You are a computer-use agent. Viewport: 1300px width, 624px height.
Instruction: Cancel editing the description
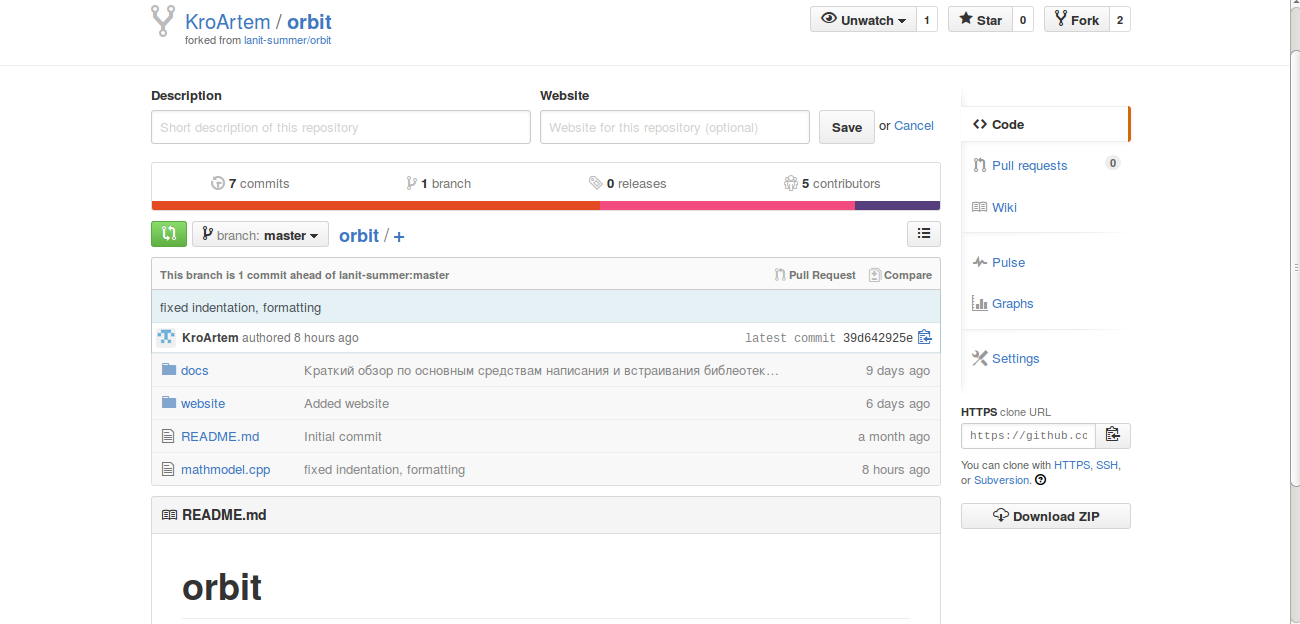(x=914, y=125)
